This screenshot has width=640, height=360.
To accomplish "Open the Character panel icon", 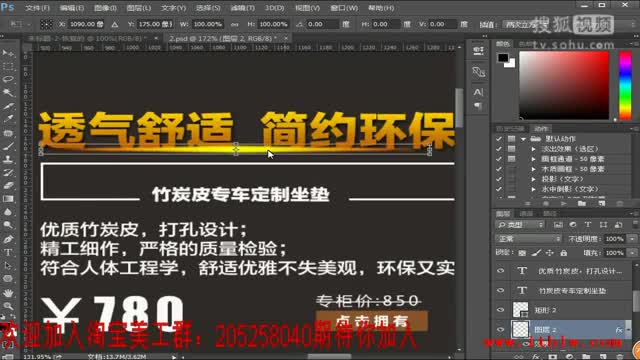I will click(x=478, y=92).
